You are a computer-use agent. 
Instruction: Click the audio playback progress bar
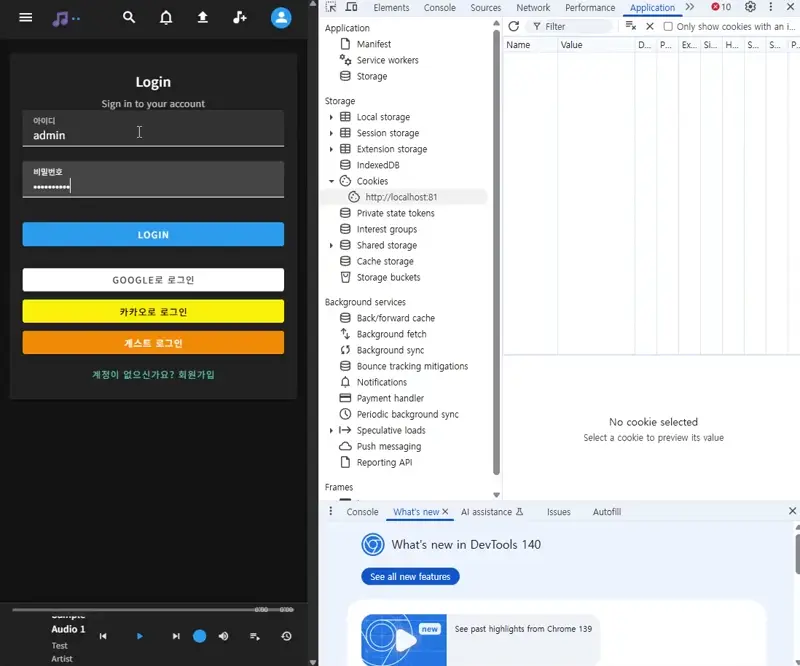(130, 609)
